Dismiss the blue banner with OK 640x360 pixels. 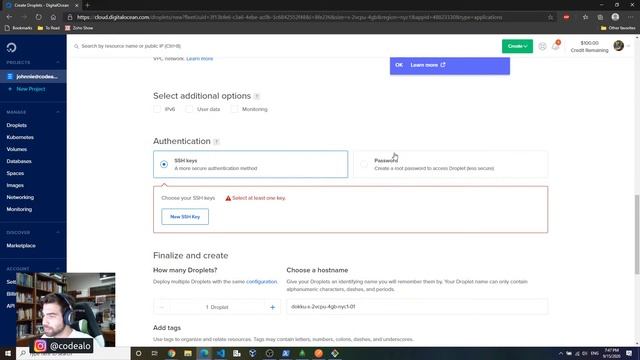coord(399,65)
